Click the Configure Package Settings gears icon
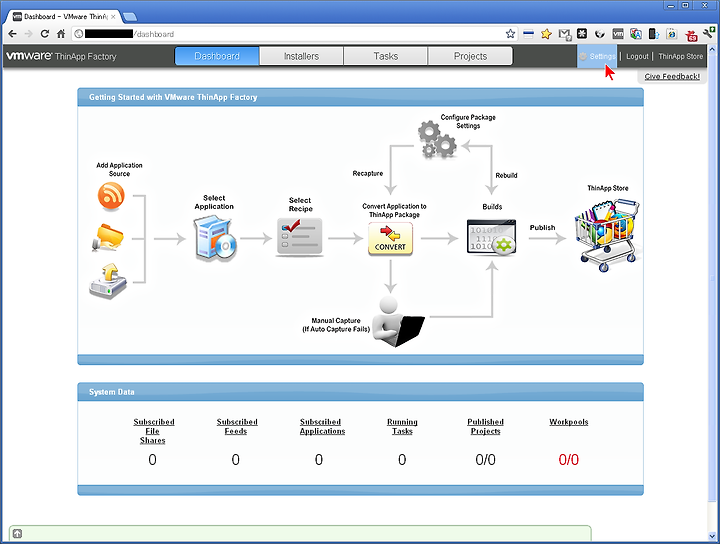 [437, 140]
